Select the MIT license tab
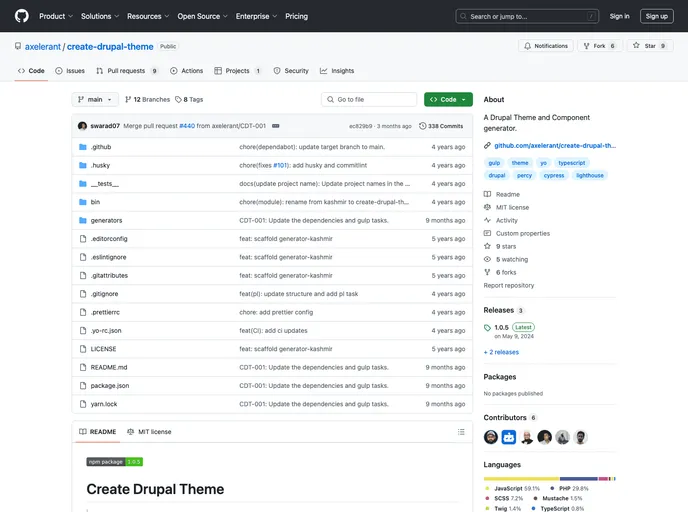 tap(149, 432)
